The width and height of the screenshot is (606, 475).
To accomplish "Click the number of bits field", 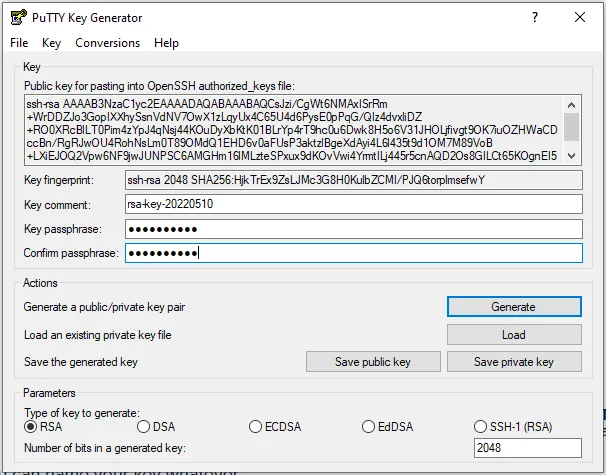I will [x=528, y=448].
